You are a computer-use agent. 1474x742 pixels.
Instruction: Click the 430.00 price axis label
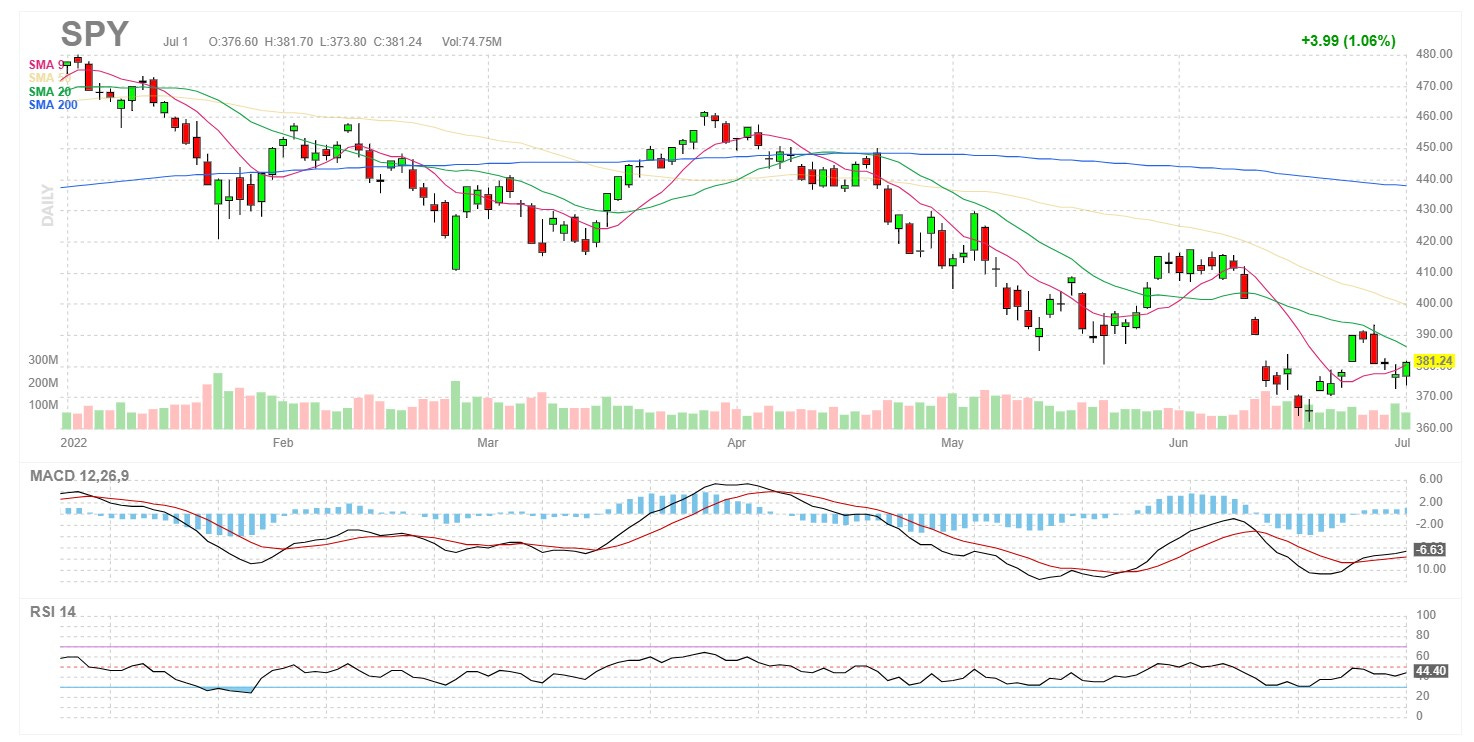pyautogui.click(x=1435, y=209)
